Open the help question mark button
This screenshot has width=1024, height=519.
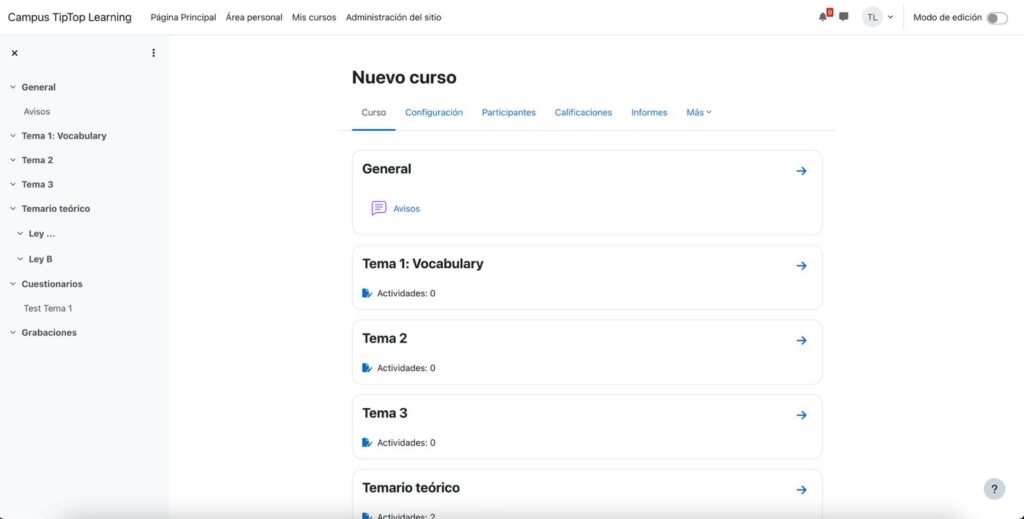(994, 489)
